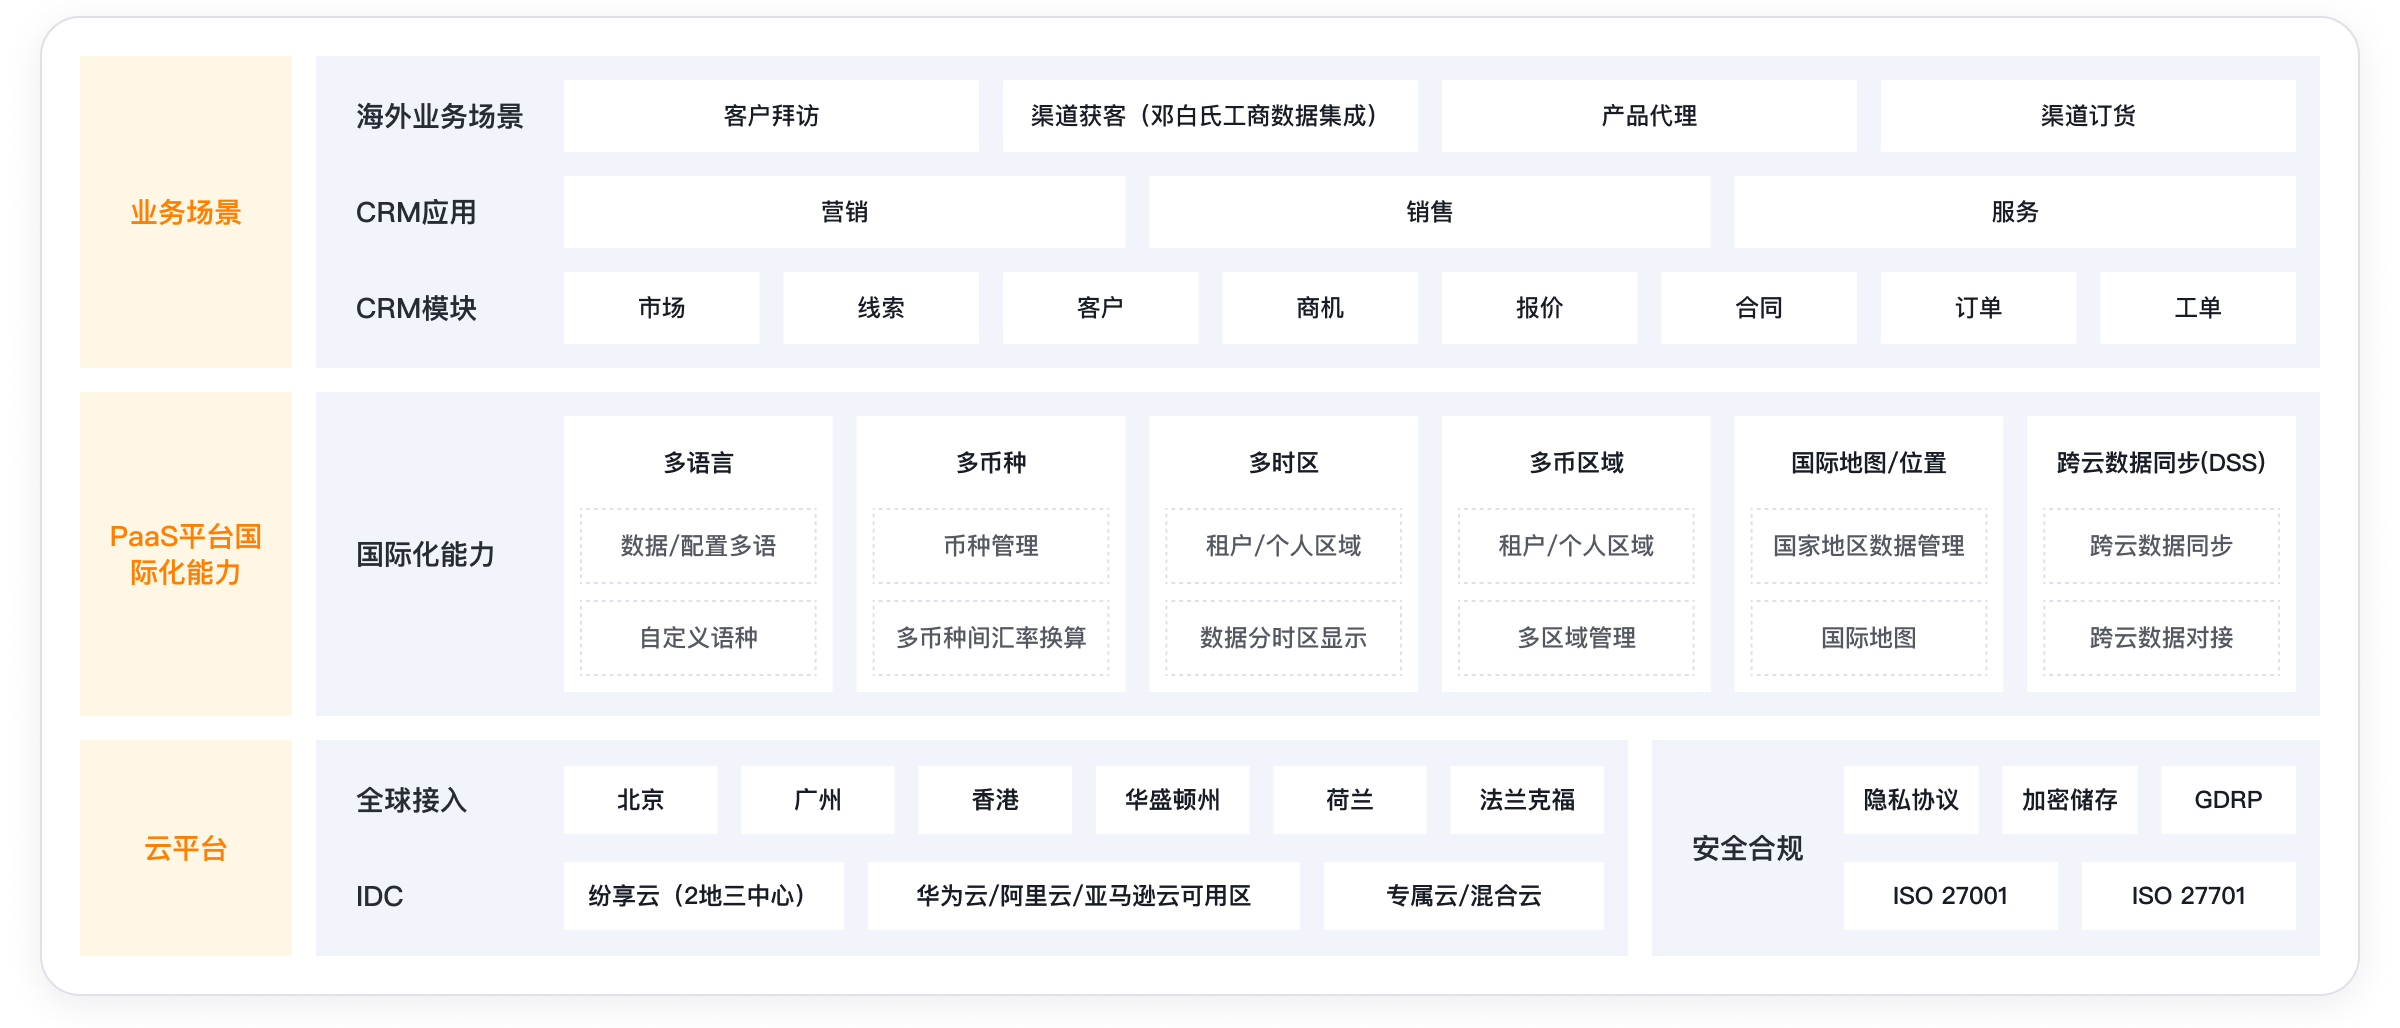Select 渠道获客 (邓白氏工商数据集成) box

coord(1209,116)
